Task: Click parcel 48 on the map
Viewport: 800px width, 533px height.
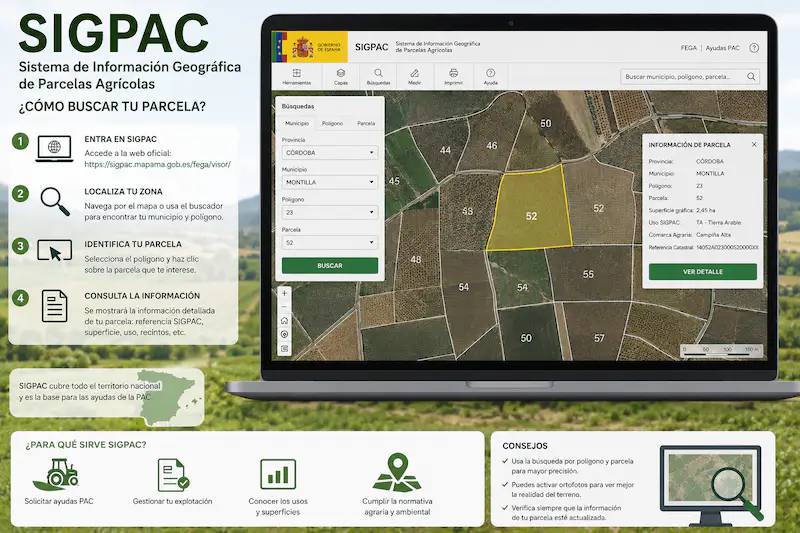Action: click(x=416, y=260)
